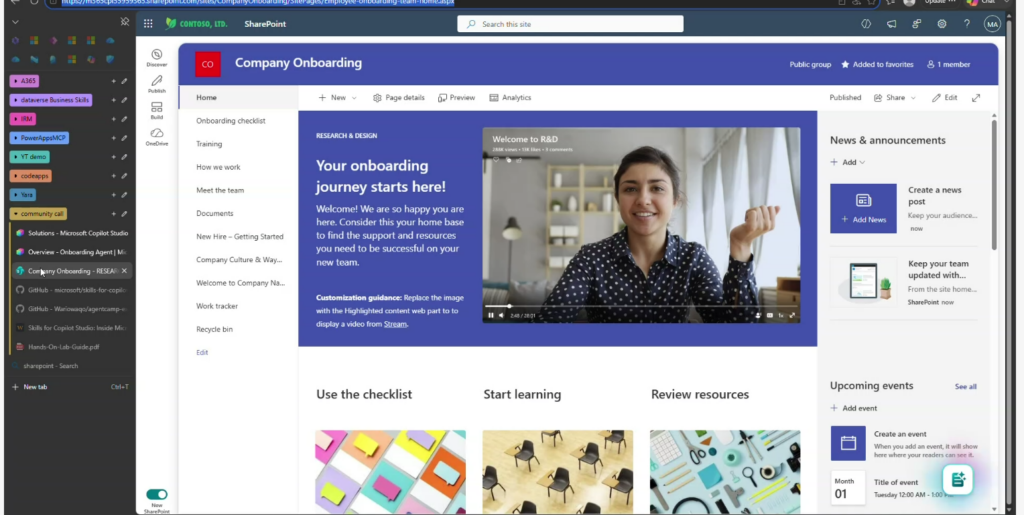Open a New tab in sidebar
The image size is (1024, 515).
(70, 387)
